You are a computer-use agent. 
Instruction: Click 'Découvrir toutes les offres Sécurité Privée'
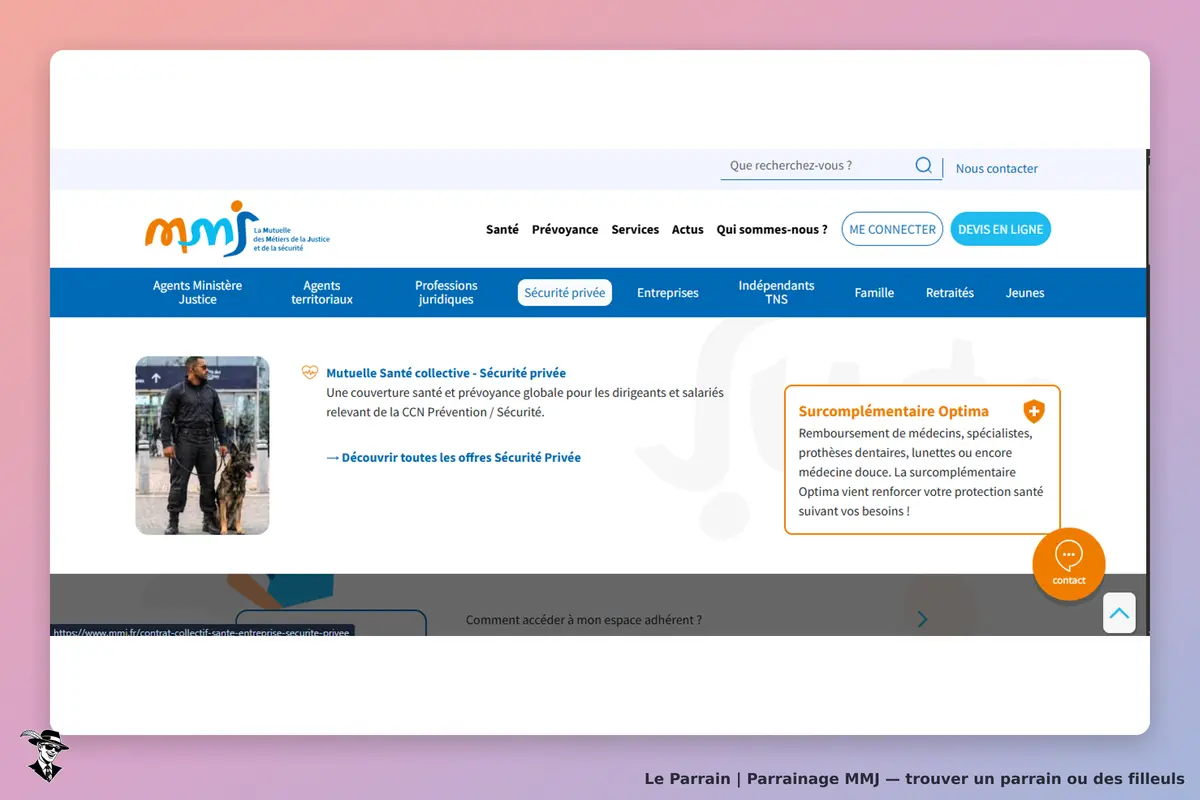click(453, 457)
